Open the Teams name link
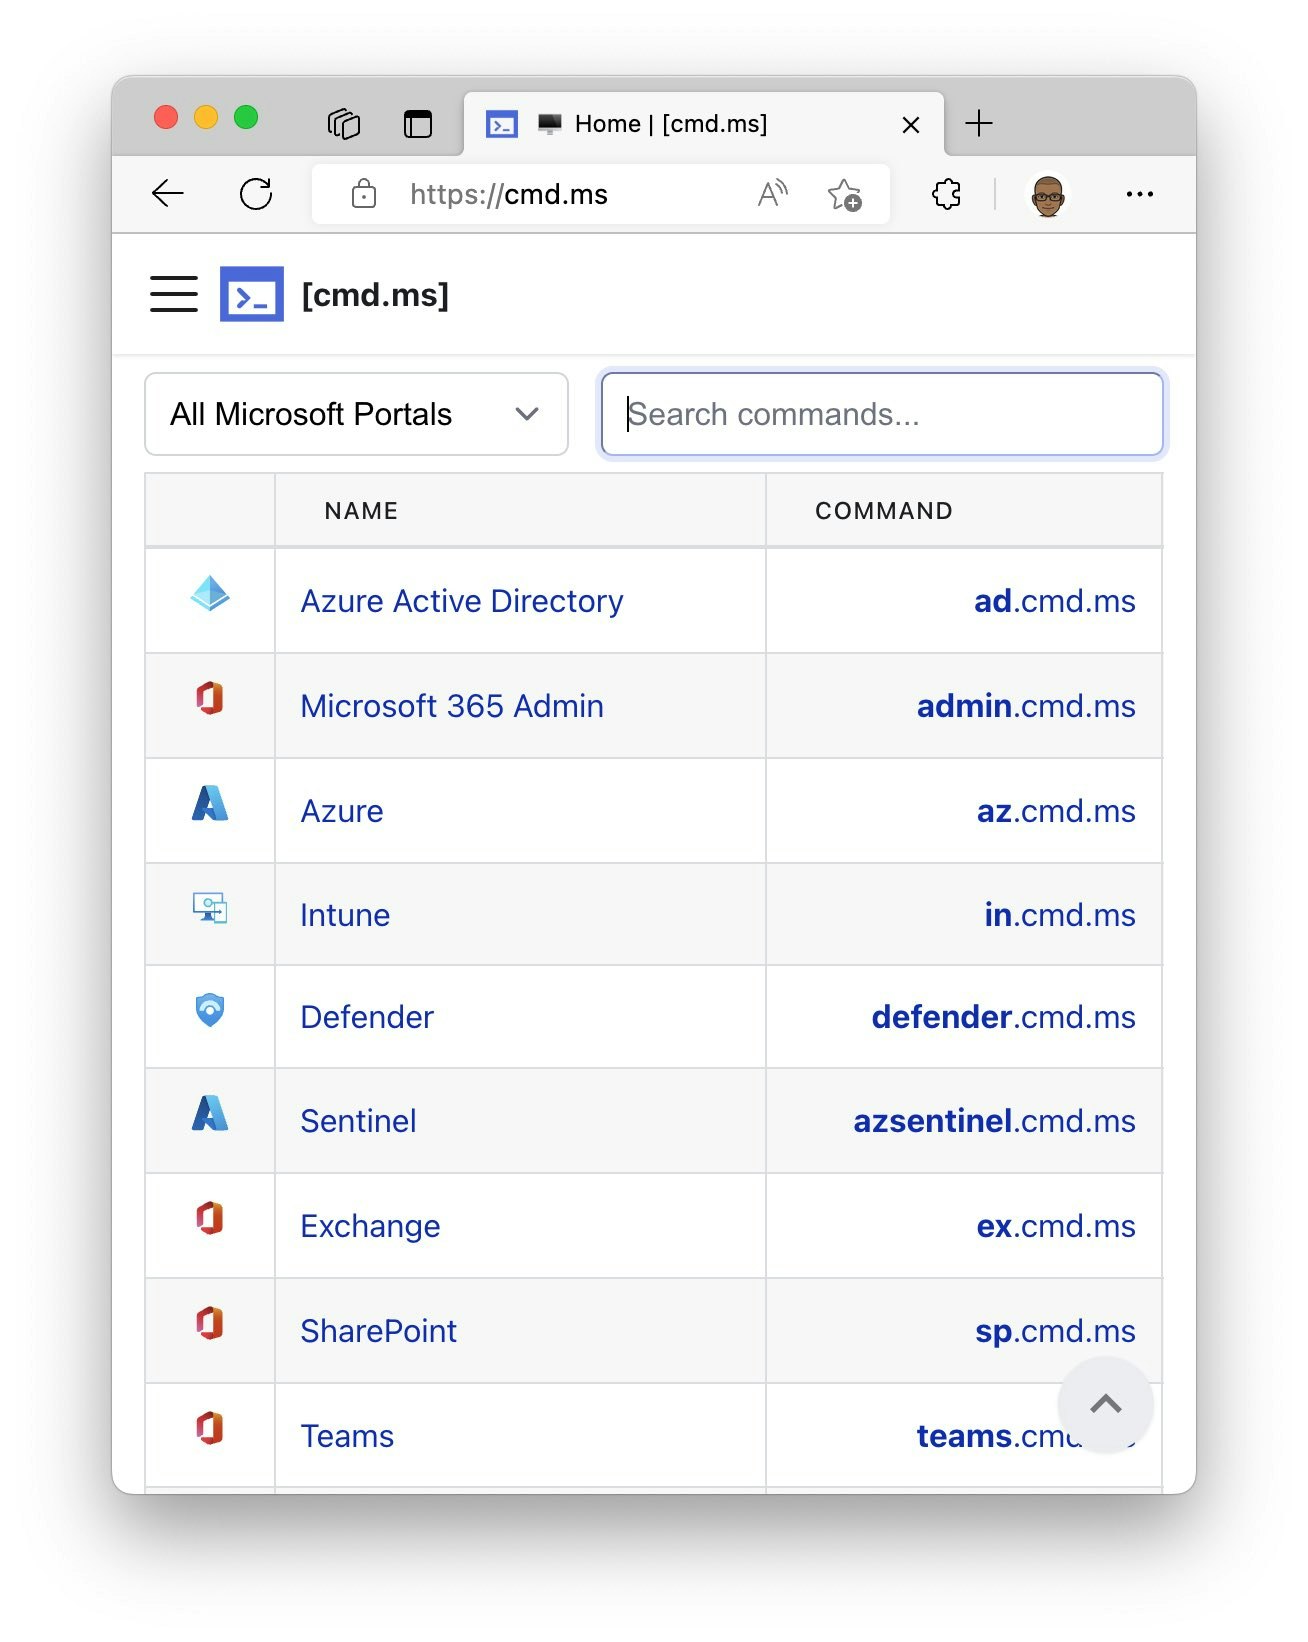Screen dimensions: 1308x1642 click(x=347, y=1436)
